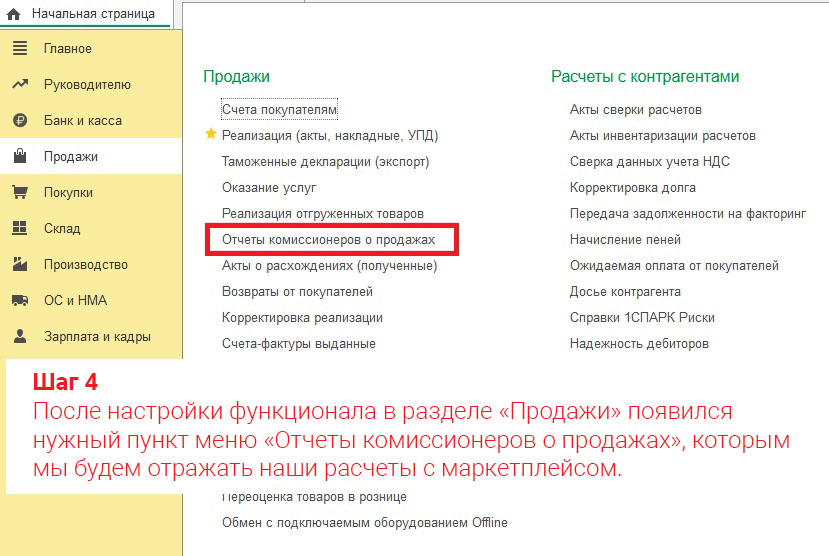Open Реализация отгруженных товаров
This screenshot has width=829, height=556.
point(323,214)
